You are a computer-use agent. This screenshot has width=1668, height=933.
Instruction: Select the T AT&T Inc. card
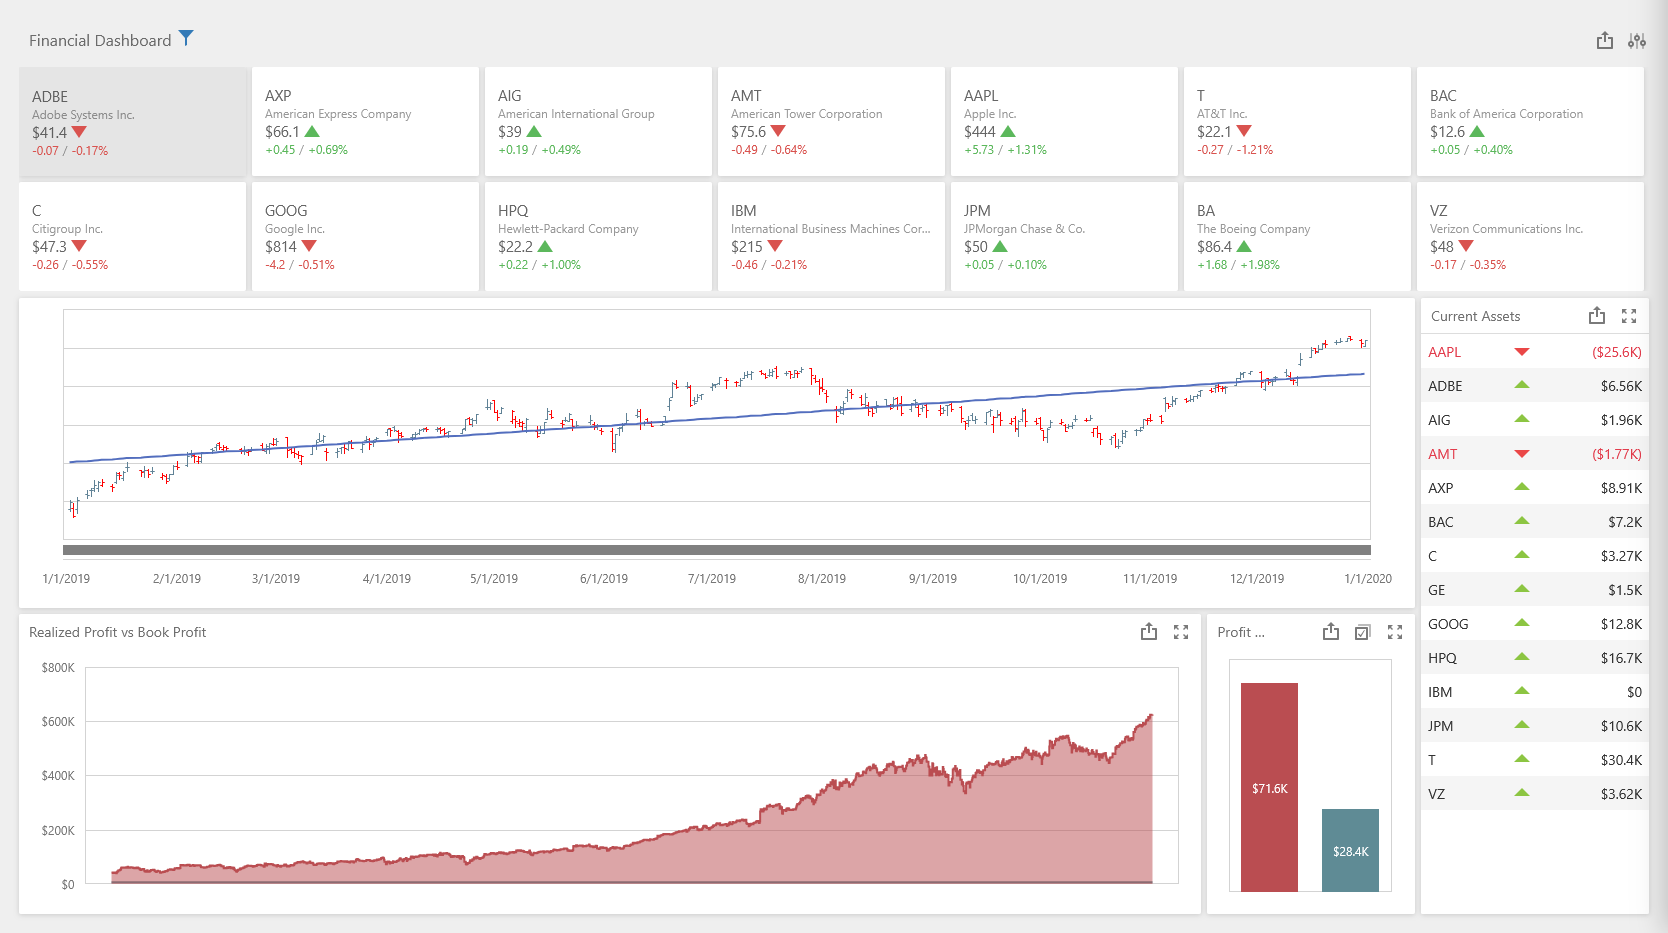click(1296, 122)
